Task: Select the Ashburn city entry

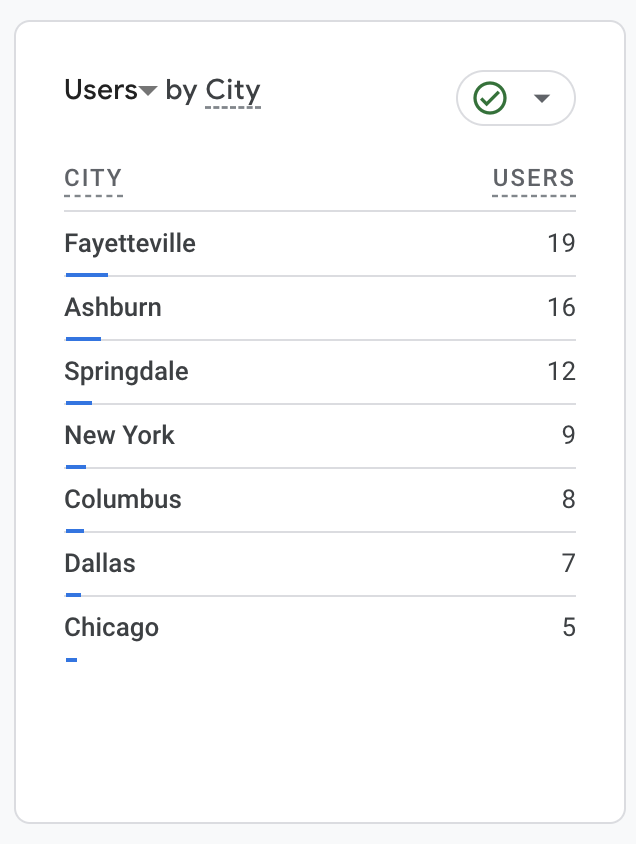Action: pyautogui.click(x=113, y=307)
